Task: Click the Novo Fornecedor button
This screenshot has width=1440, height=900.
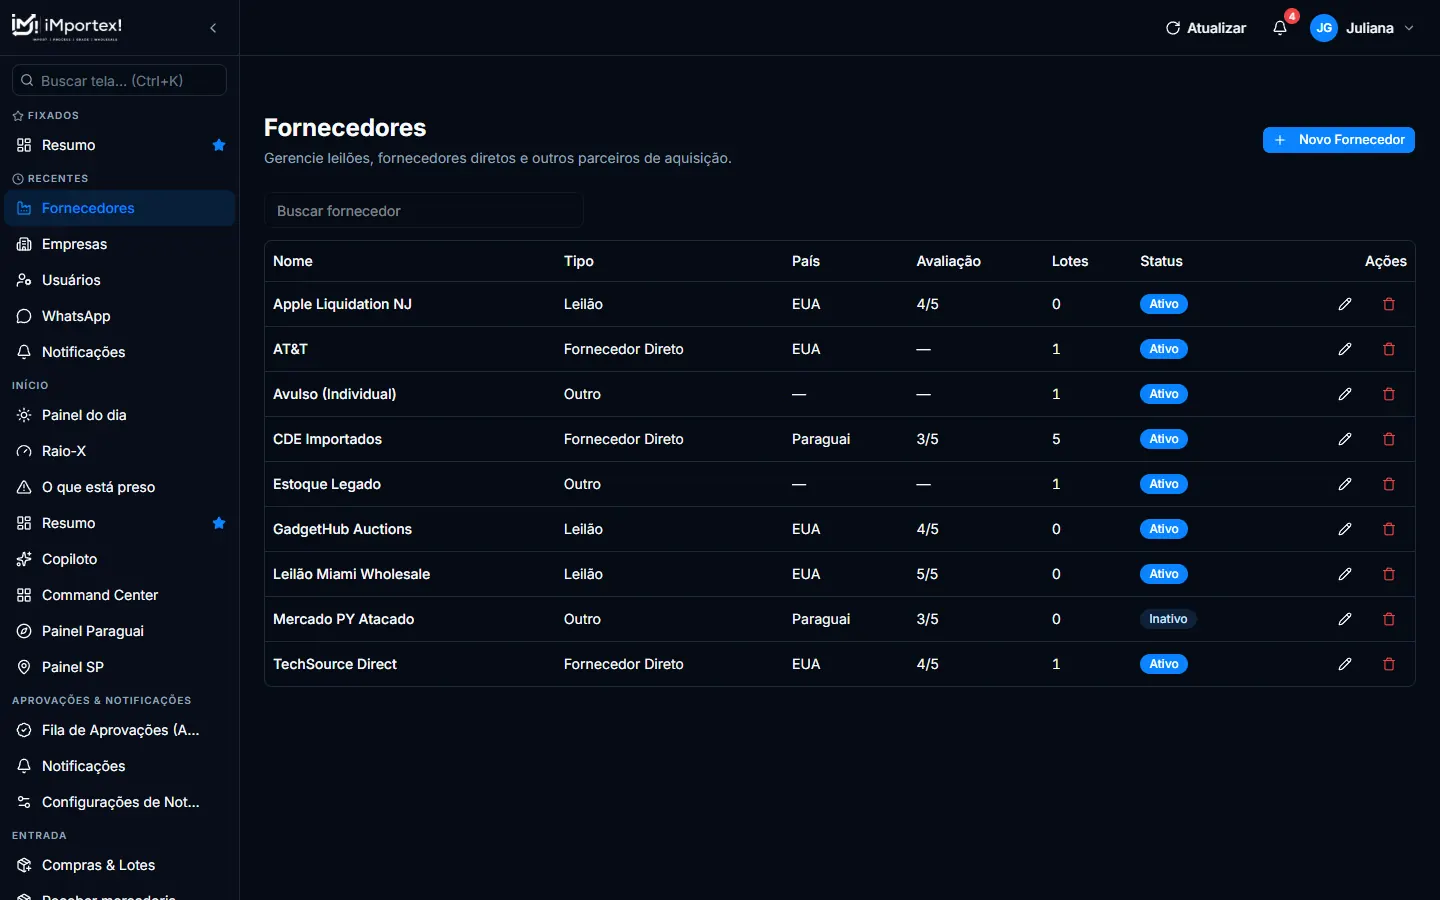Action: [x=1339, y=140]
